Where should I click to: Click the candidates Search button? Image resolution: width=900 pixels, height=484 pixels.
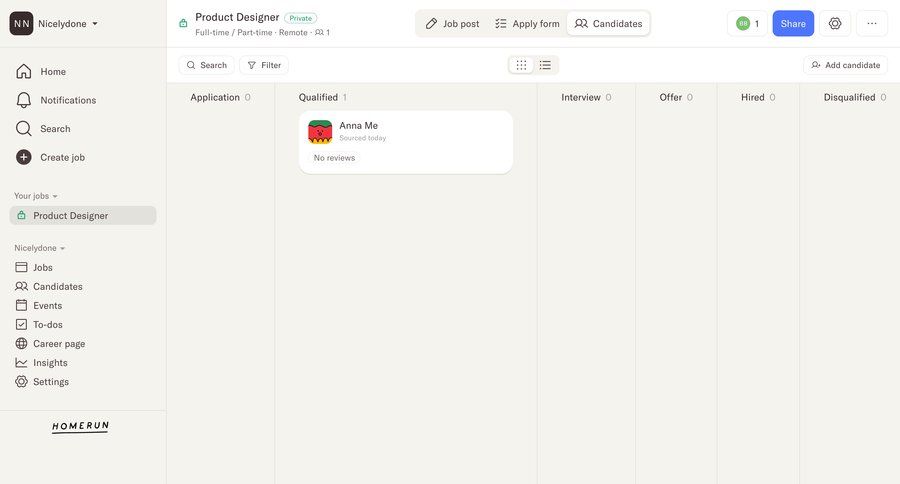(x=207, y=65)
